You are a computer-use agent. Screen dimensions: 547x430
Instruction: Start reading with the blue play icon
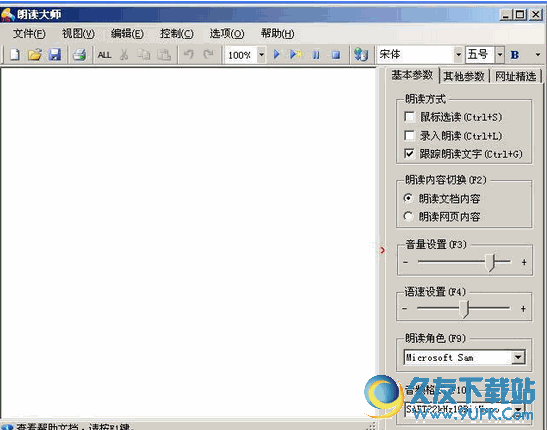pos(277,54)
